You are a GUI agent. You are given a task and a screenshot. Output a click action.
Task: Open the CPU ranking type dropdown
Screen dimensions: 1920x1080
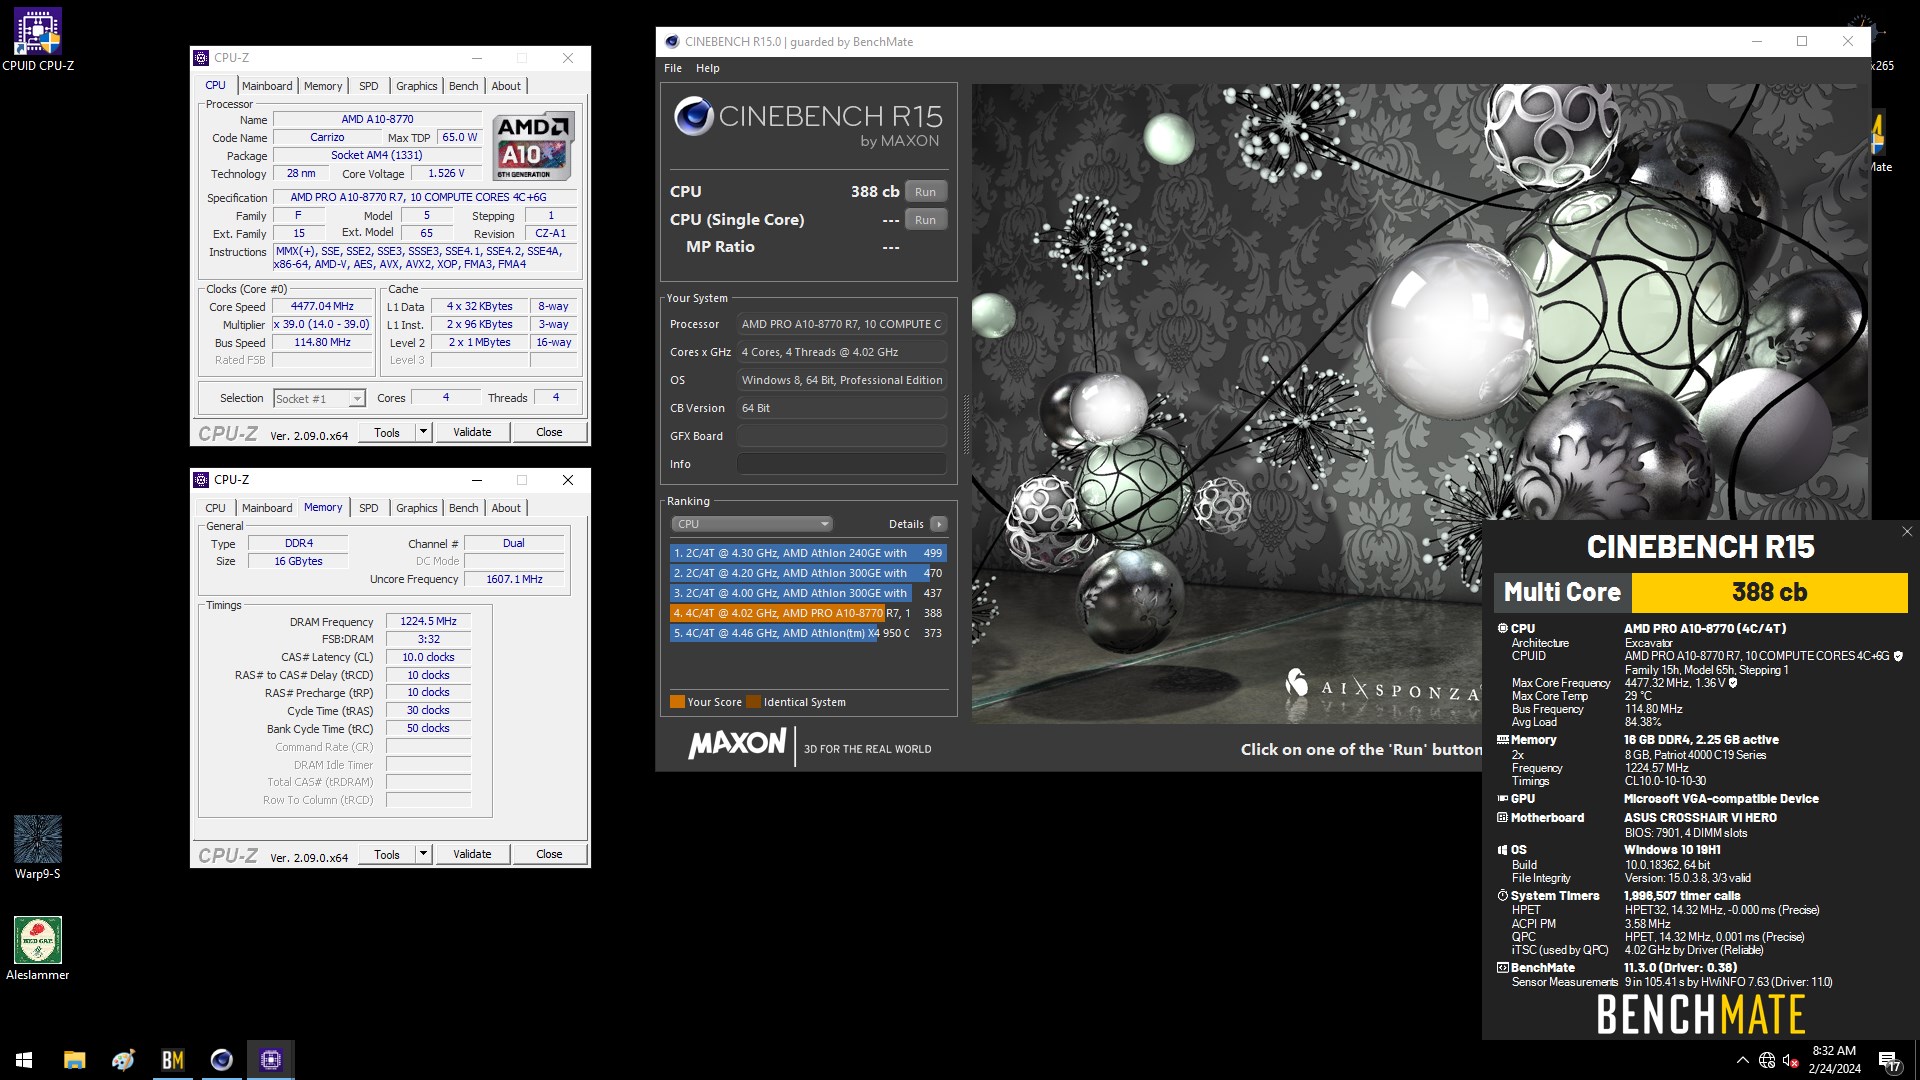click(751, 524)
